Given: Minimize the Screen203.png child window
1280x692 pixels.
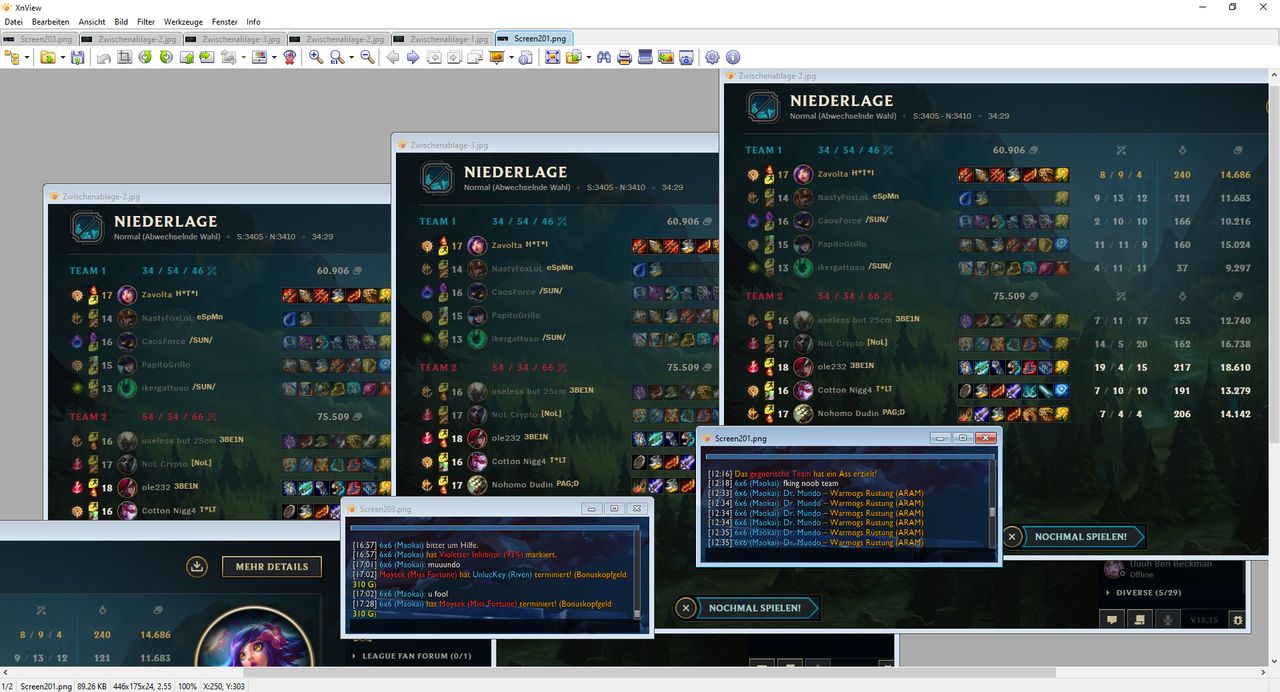Looking at the screenshot, I should (592, 509).
